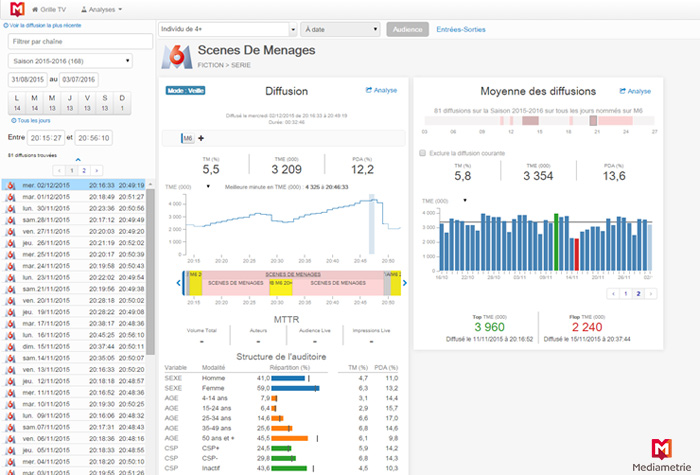This screenshot has width=700, height=475.
Task: Click the Mode : Veille badge
Action: 185,91
